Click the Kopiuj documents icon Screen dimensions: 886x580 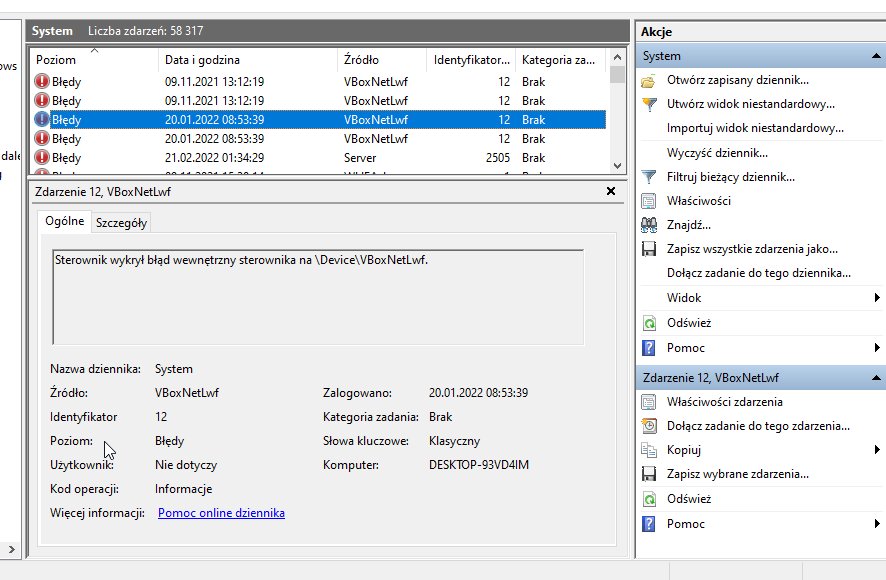click(x=649, y=451)
